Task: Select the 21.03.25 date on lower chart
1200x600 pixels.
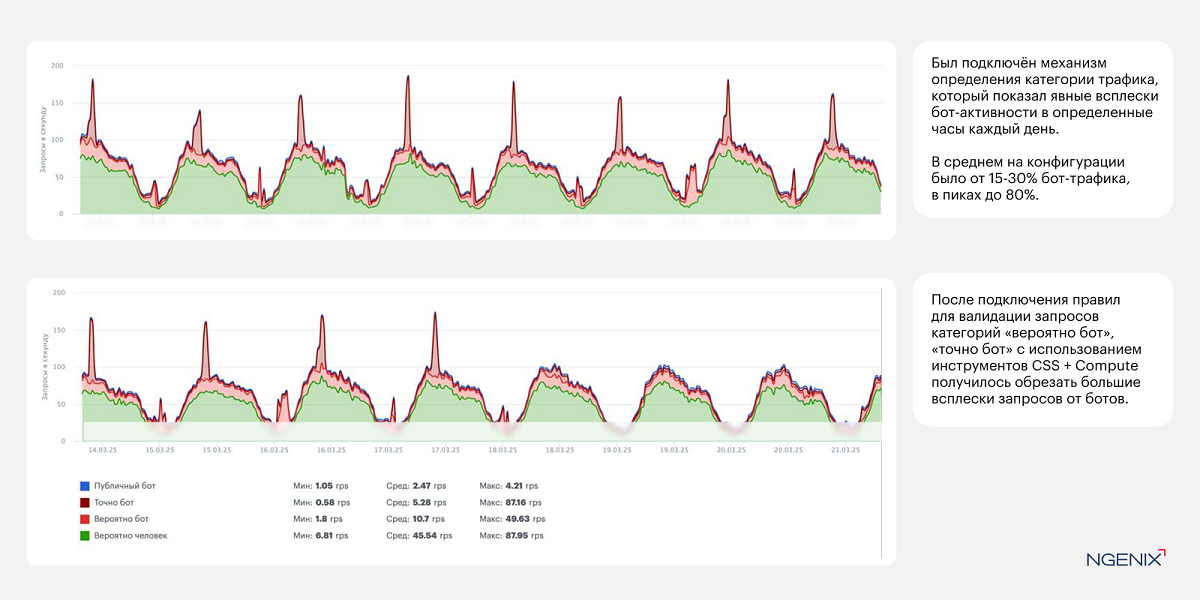Action: pyautogui.click(x=846, y=450)
